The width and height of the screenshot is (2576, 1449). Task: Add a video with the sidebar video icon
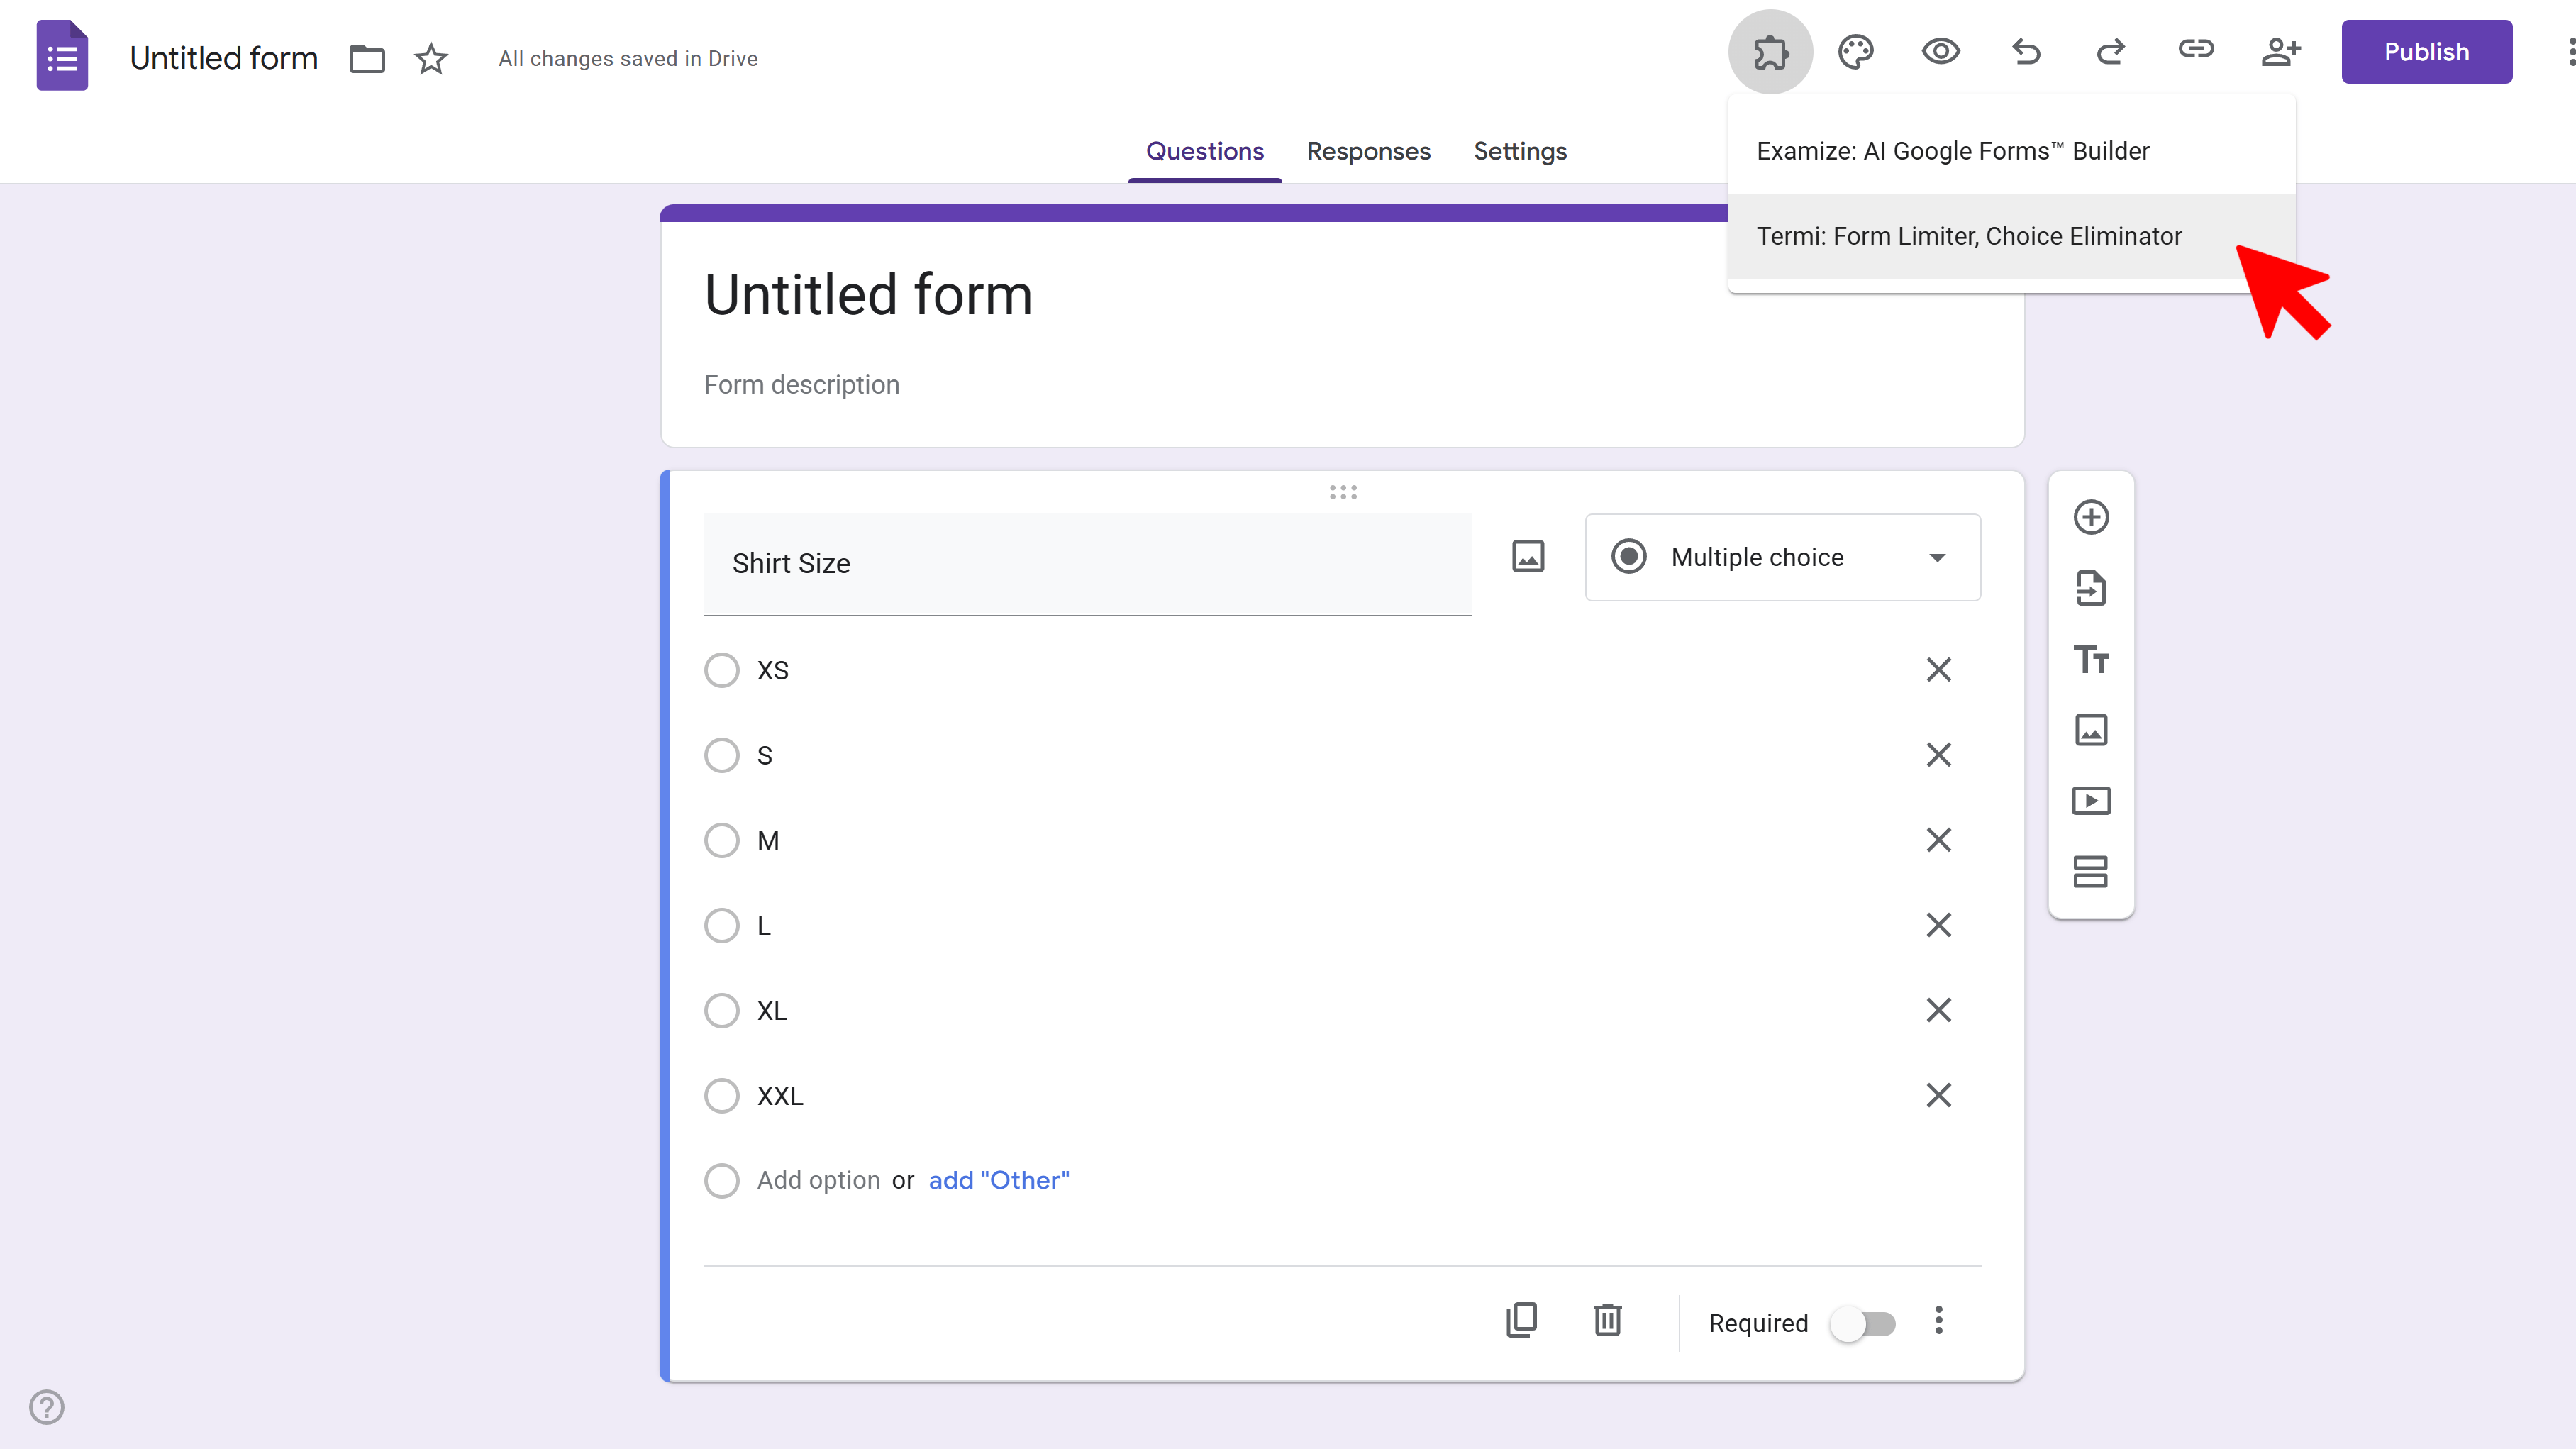(x=2092, y=800)
